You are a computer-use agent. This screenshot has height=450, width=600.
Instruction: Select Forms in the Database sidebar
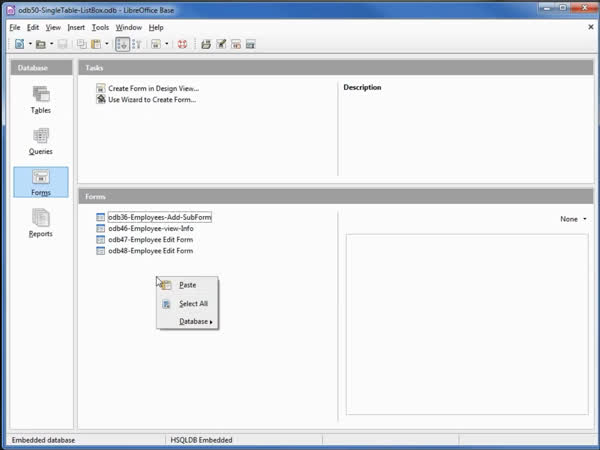click(x=41, y=182)
